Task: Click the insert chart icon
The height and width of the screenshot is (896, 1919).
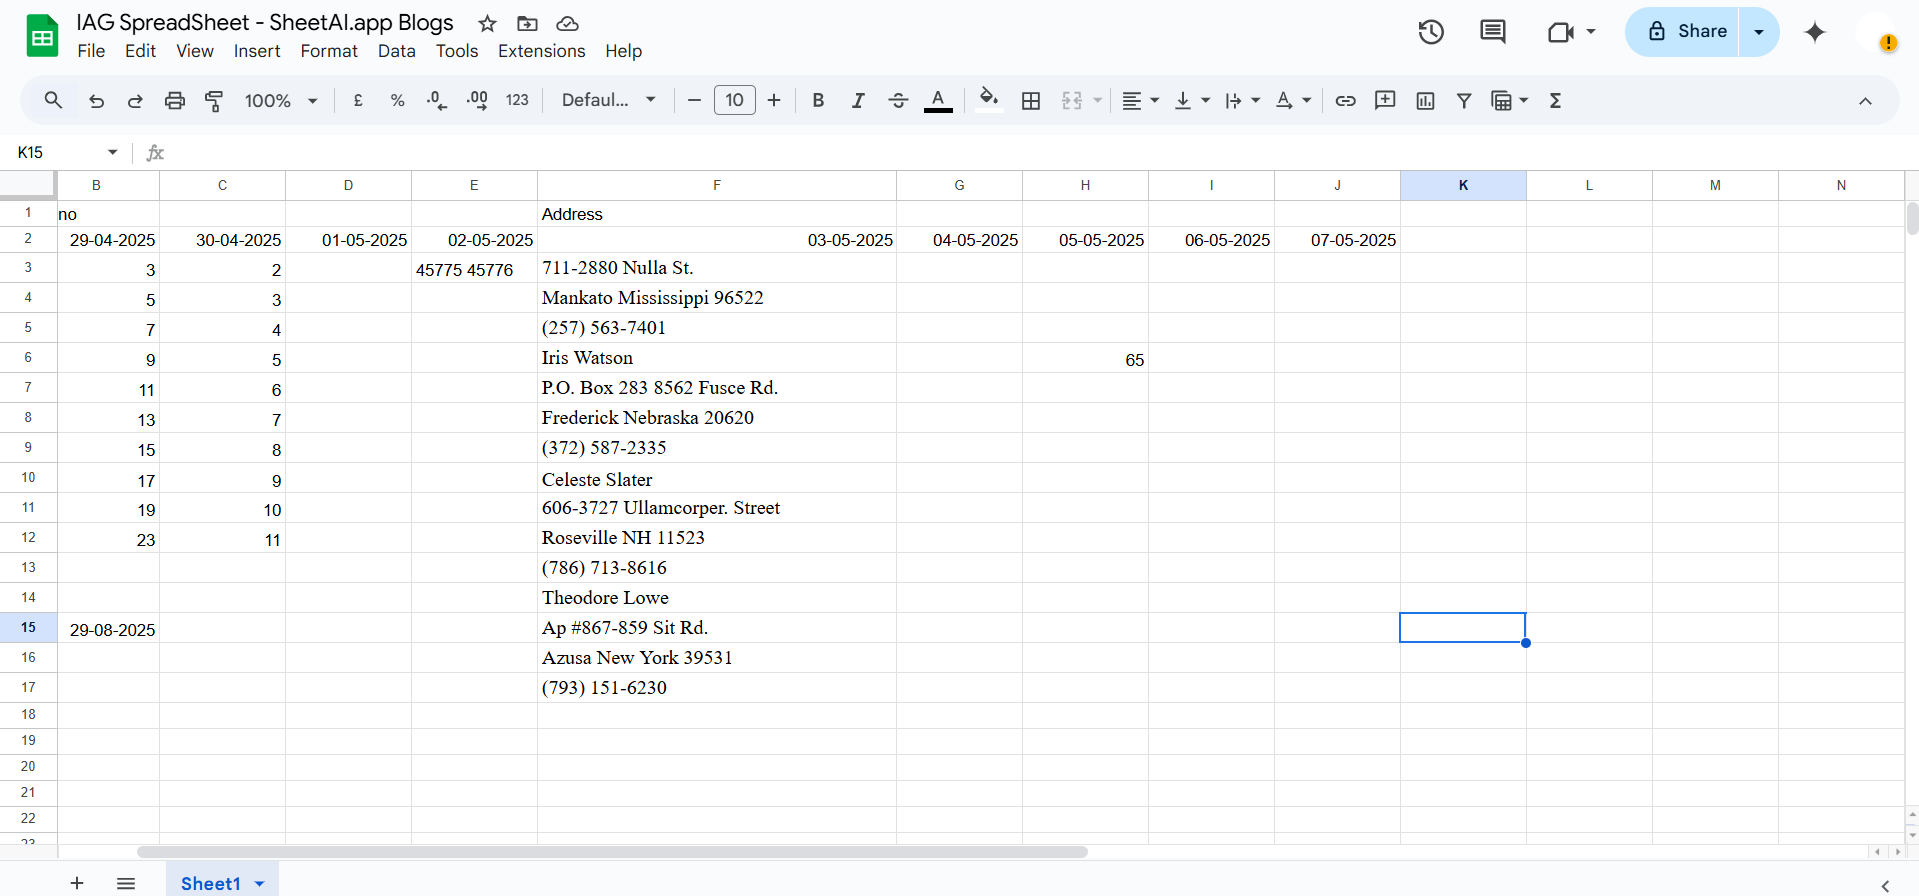Action: (x=1425, y=100)
